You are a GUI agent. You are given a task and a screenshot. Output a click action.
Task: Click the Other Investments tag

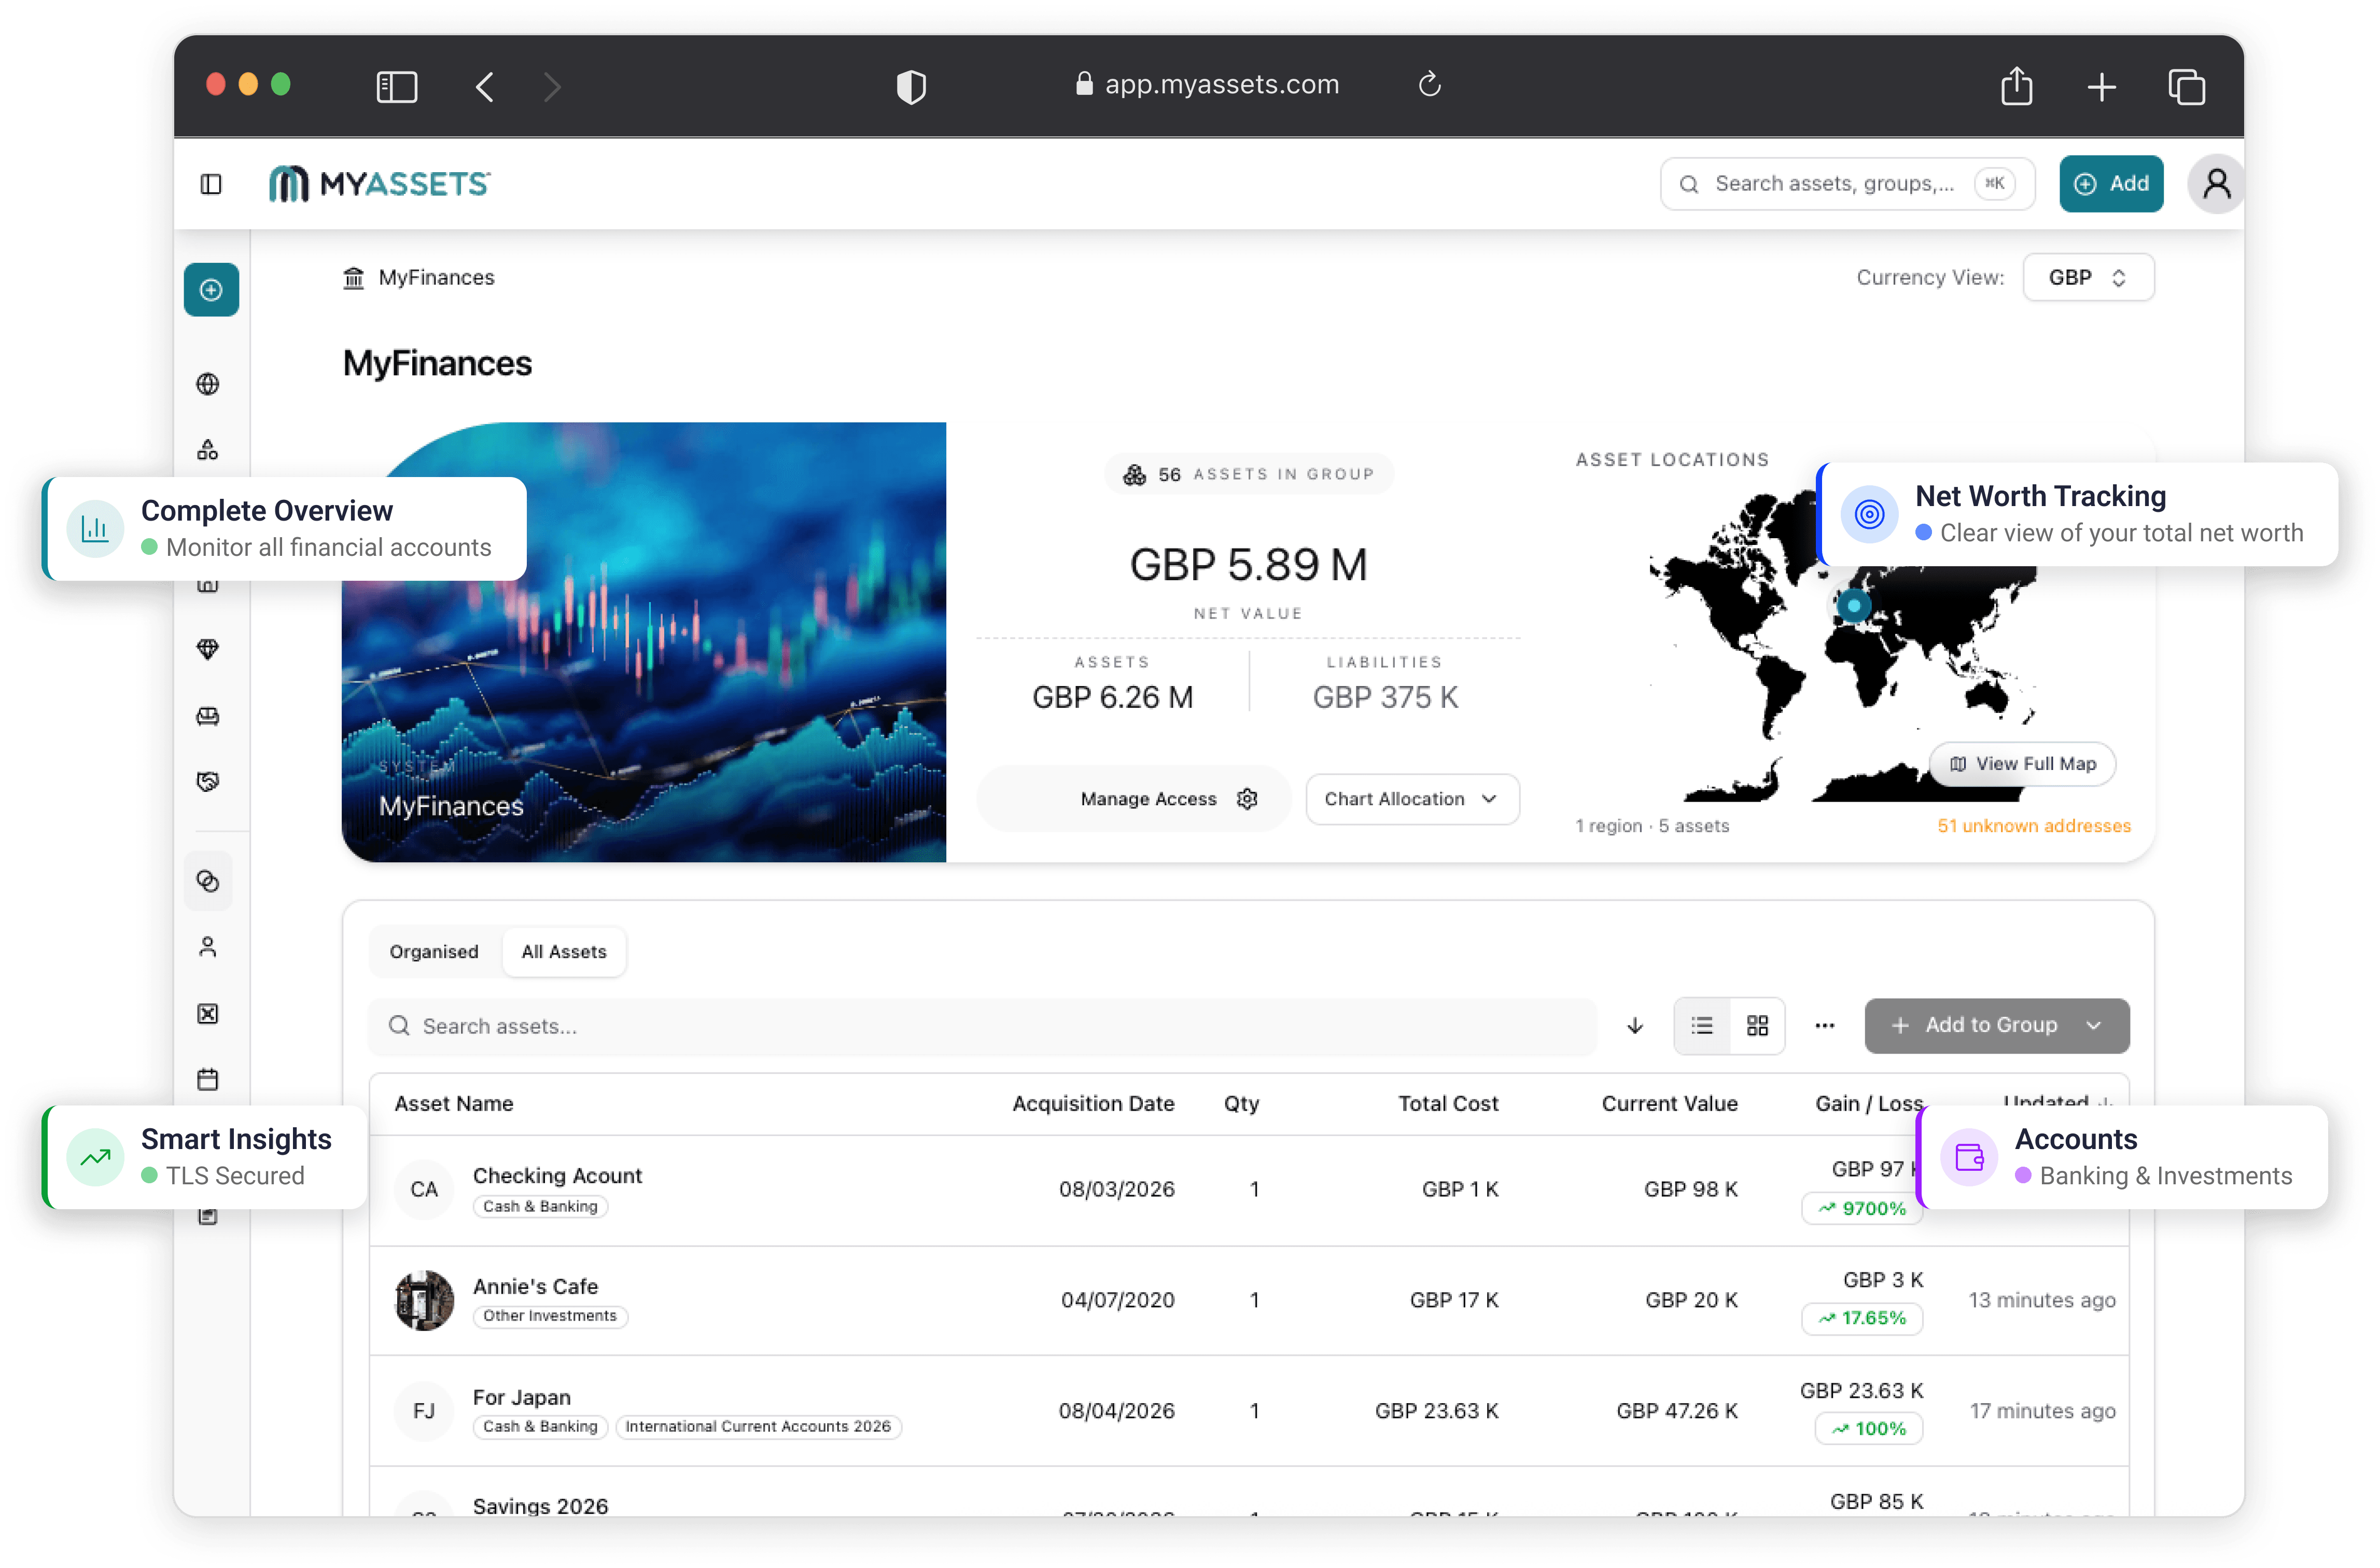coord(550,1317)
